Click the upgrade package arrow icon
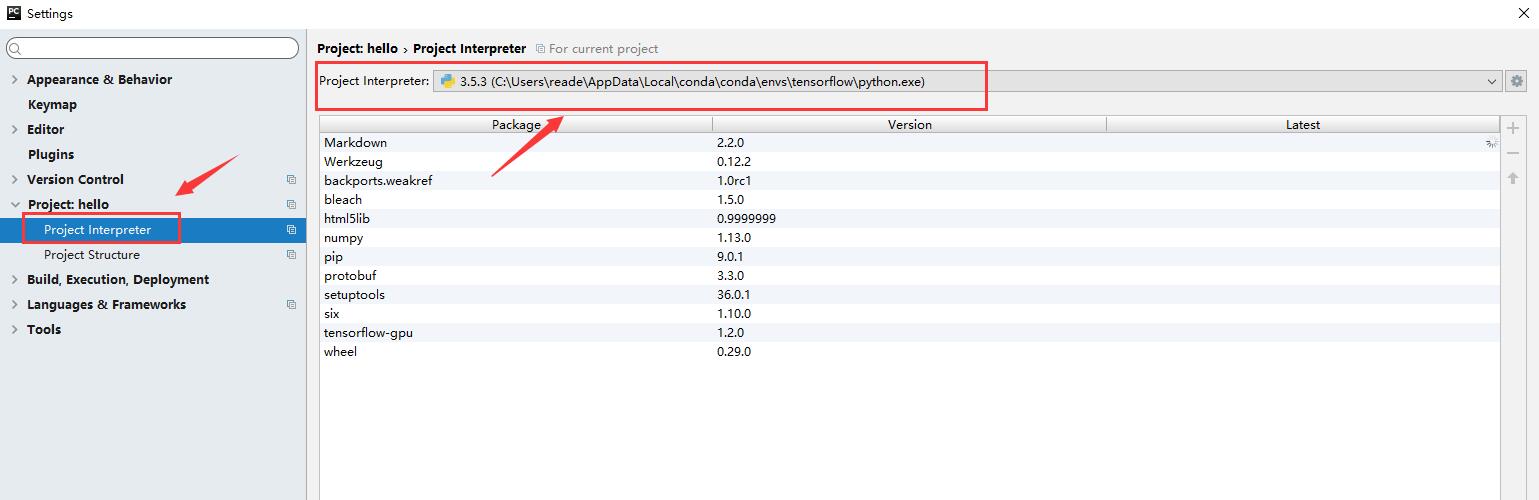 (x=1513, y=178)
